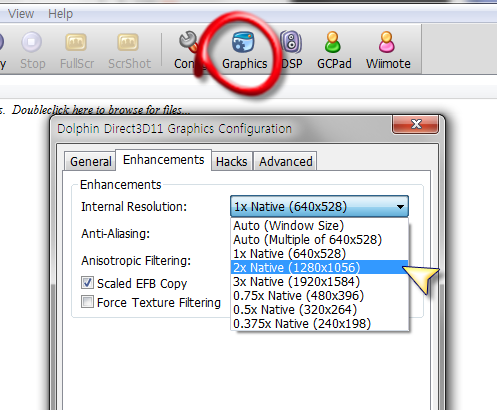
Task: Toggle FullScr fullscreen toolbar icon
Action: 77,50
